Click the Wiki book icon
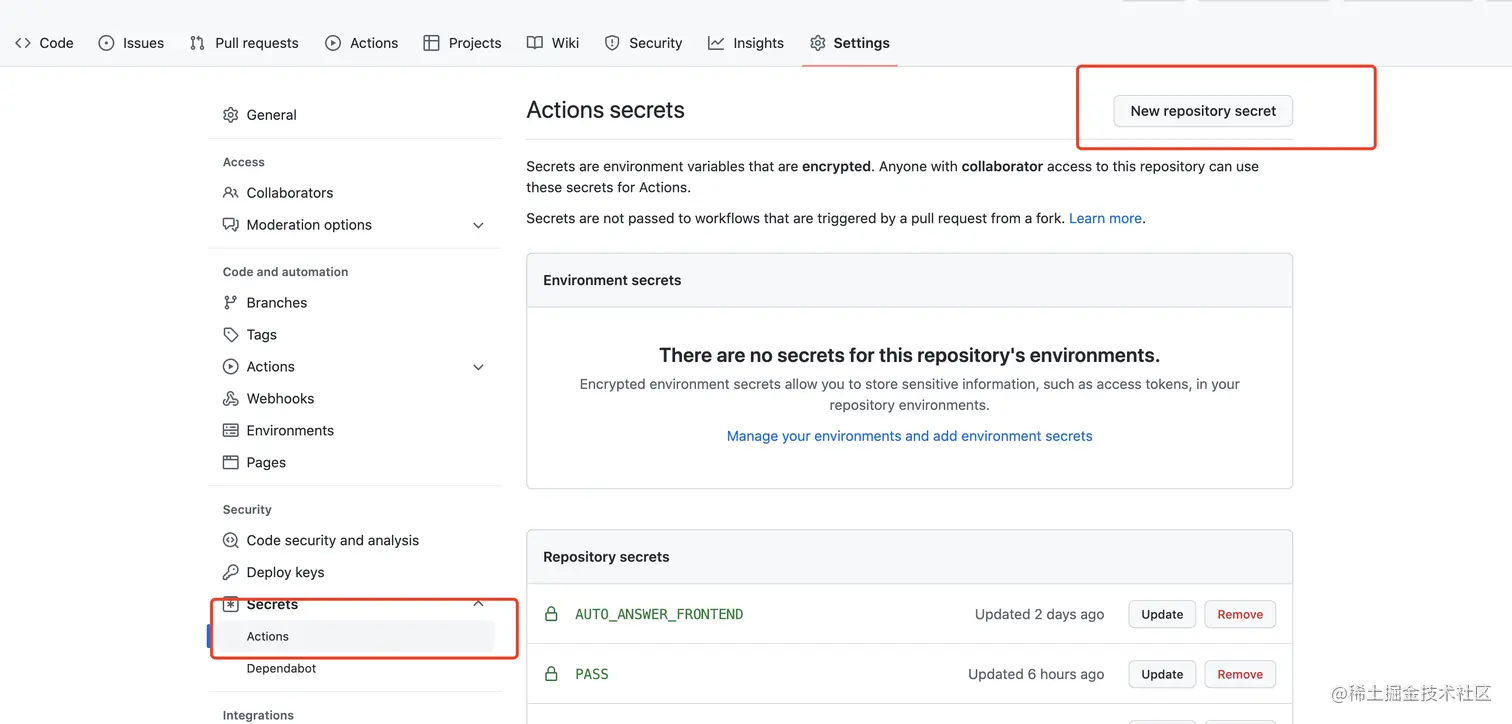 [x=535, y=43]
